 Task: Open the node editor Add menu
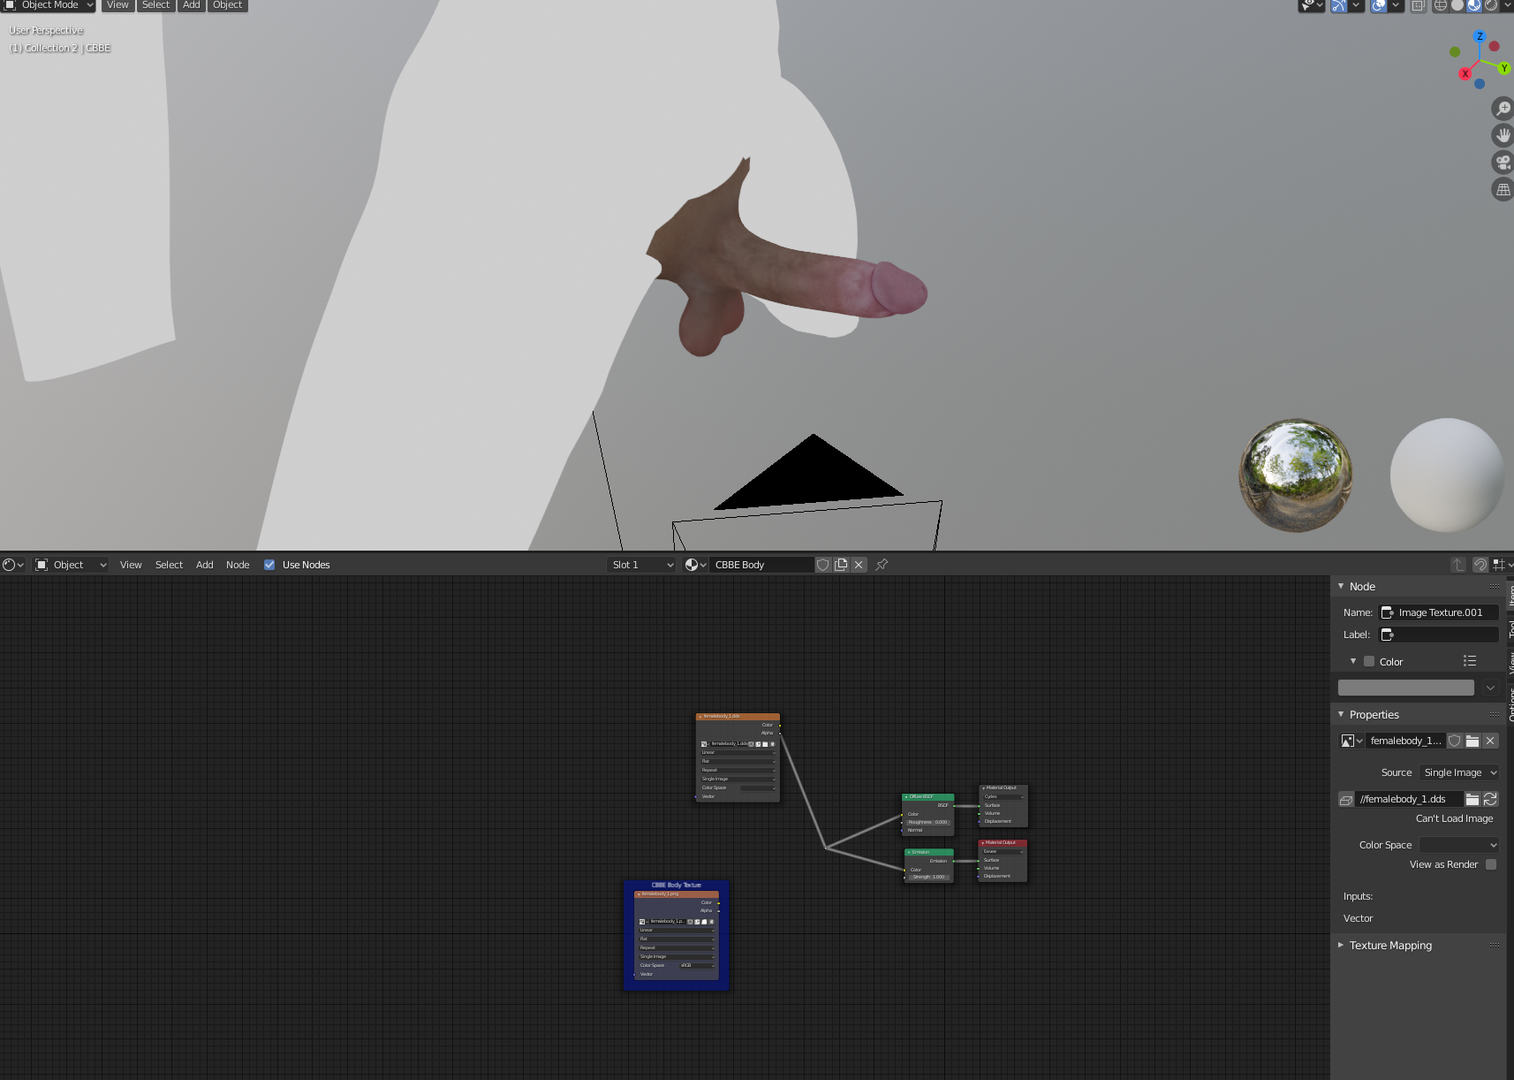point(205,565)
